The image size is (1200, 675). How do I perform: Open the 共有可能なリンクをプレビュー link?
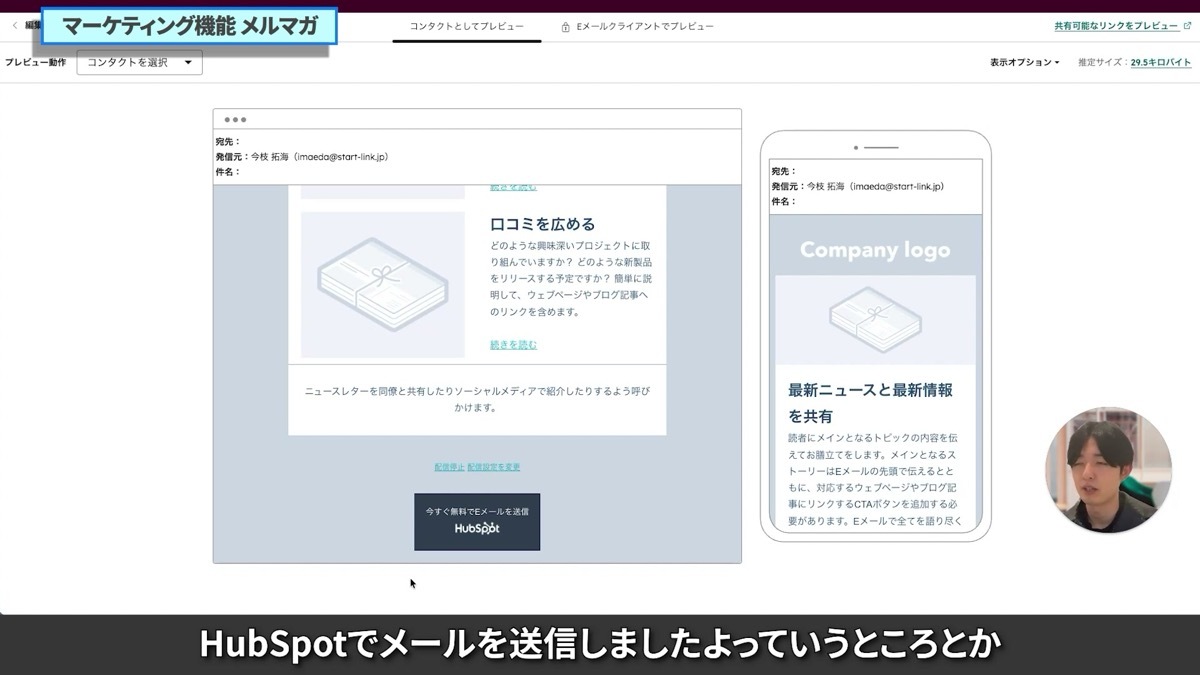1115,25
